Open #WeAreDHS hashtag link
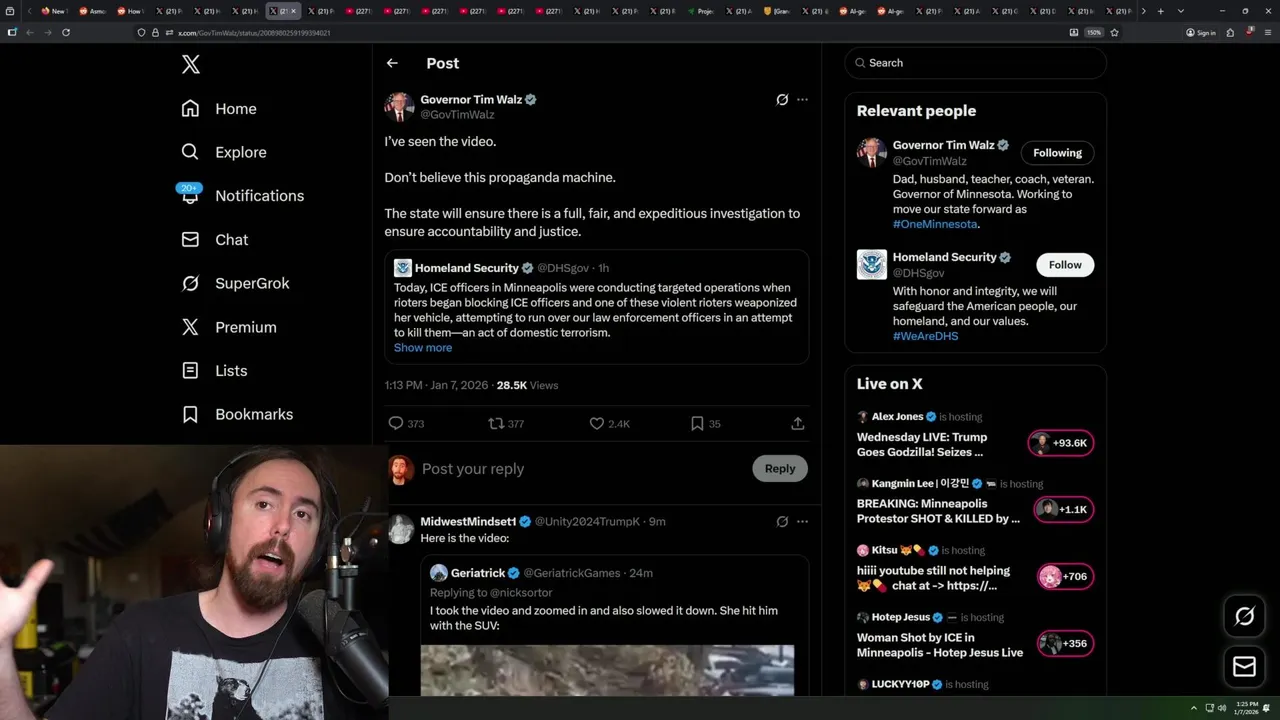Image resolution: width=1280 pixels, height=720 pixels. pyautogui.click(x=925, y=336)
